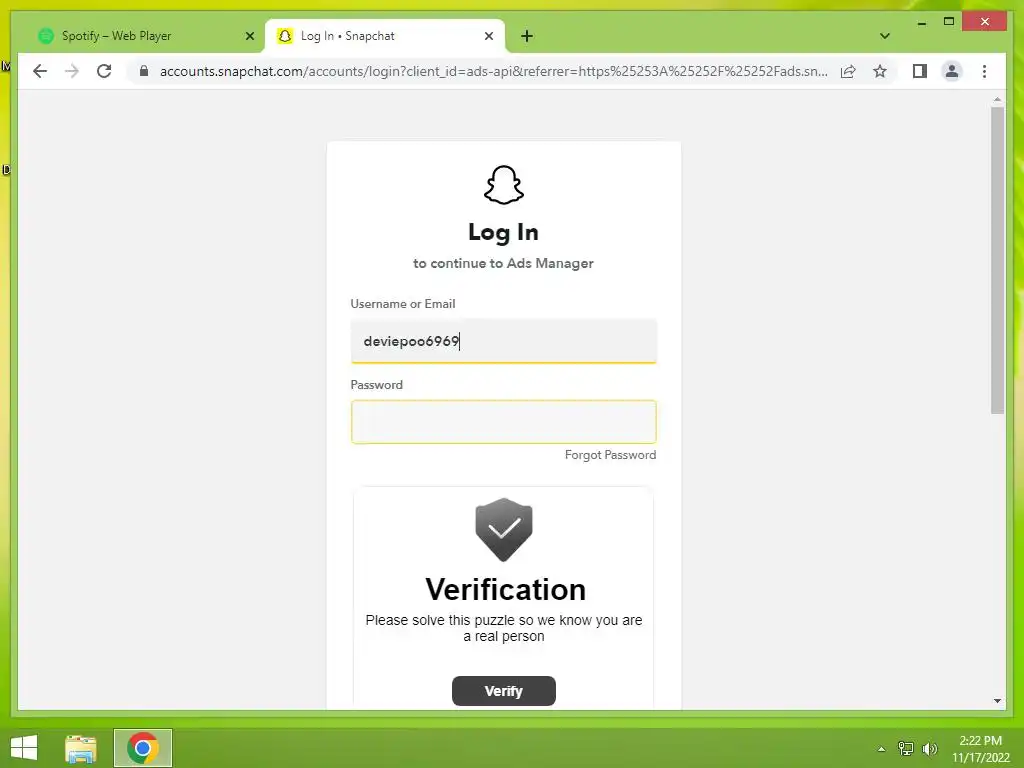
Task: Share this page using the share icon
Action: point(848,71)
